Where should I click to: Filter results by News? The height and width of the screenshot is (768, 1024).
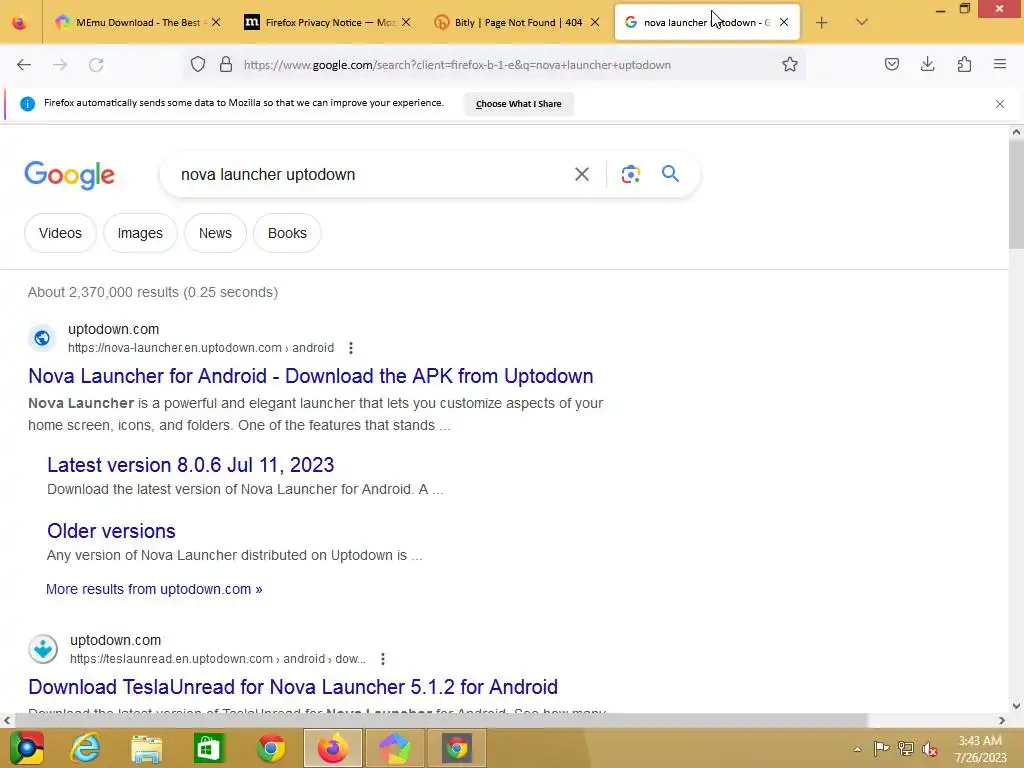tap(215, 233)
